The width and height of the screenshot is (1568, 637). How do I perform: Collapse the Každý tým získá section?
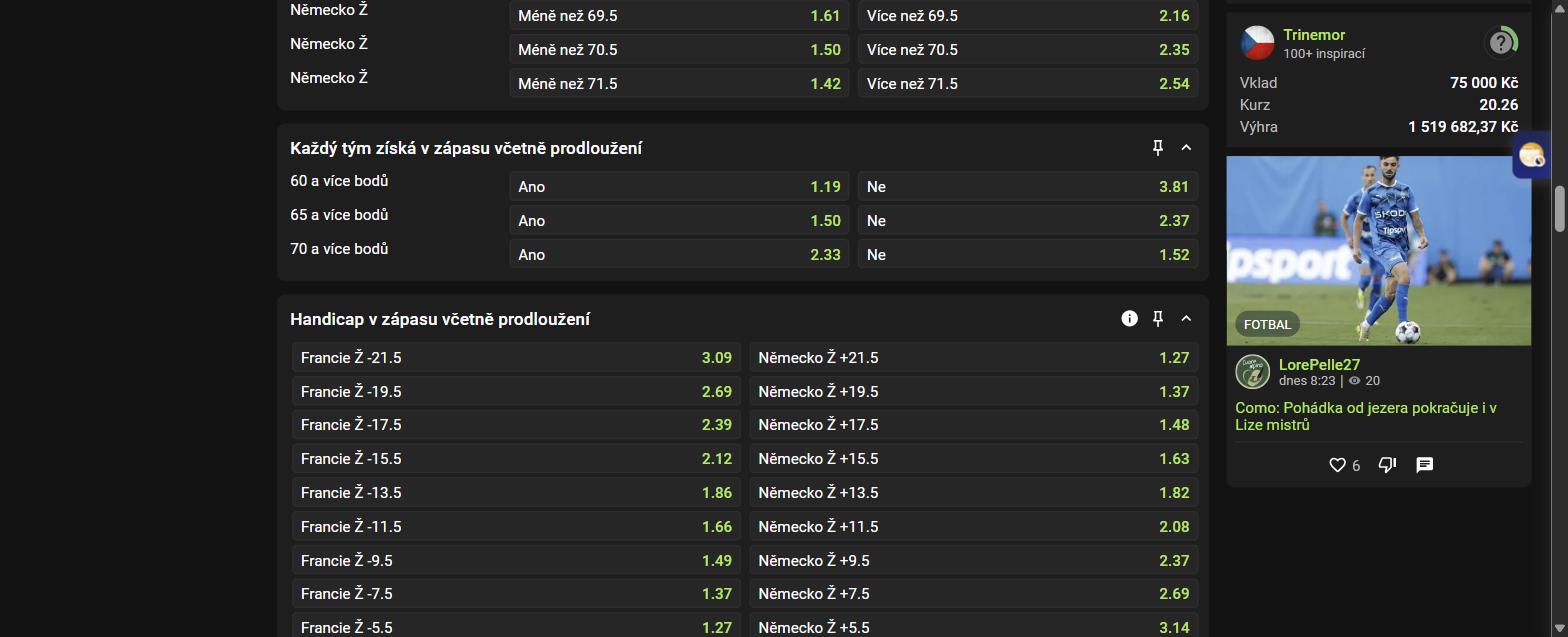point(1186,148)
